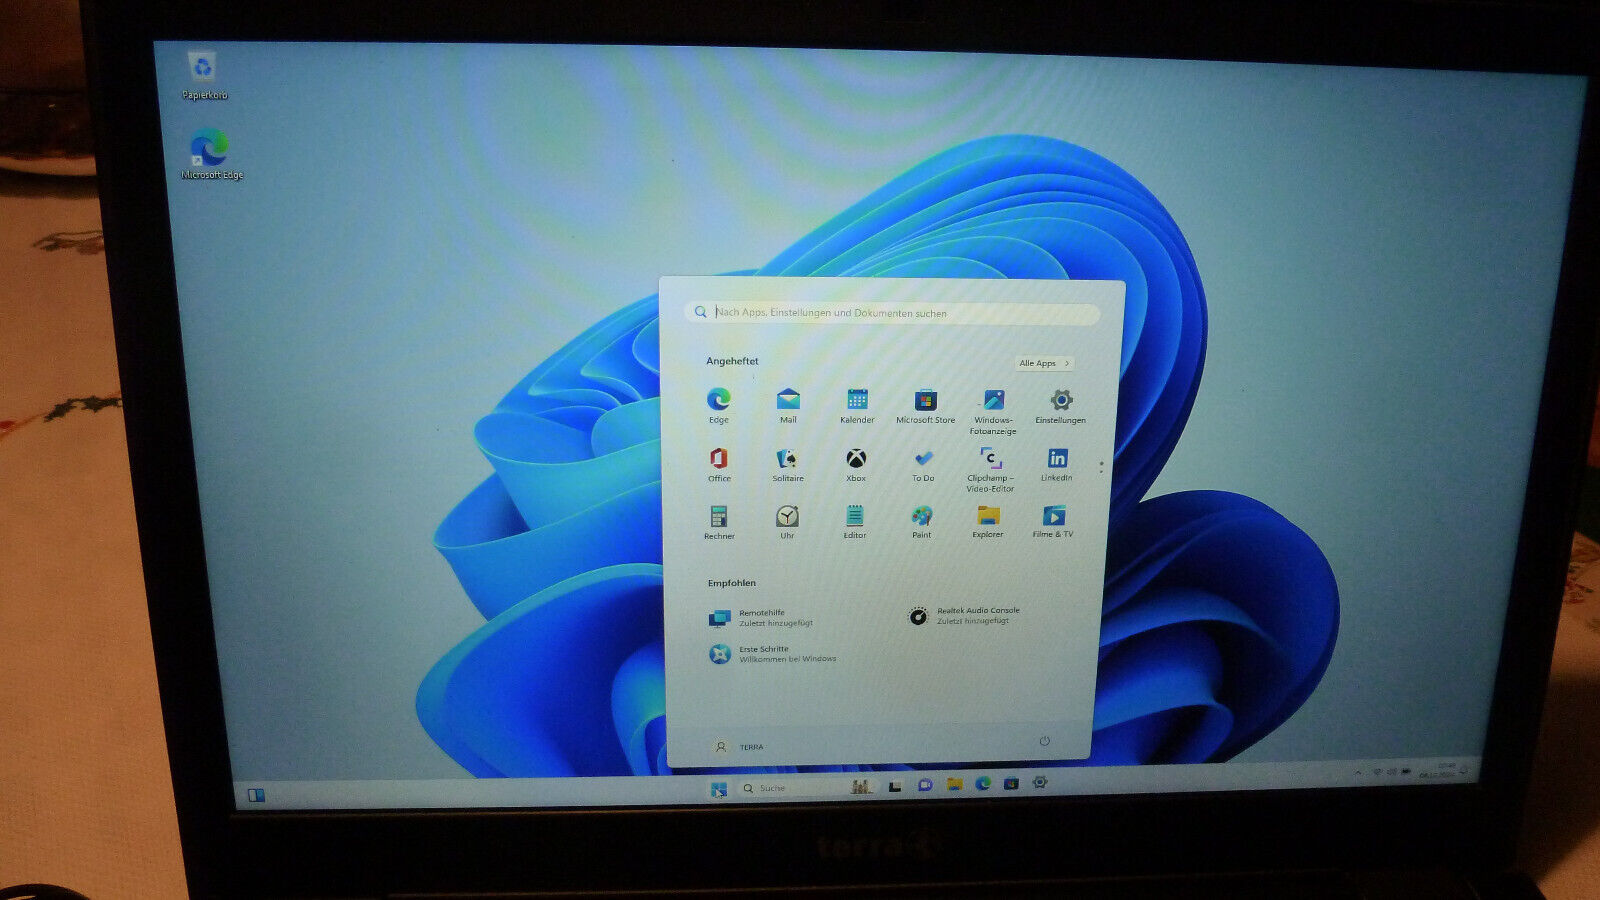Open recommended Remotehilfe item
Viewport: 1600px width, 900px height.
(762, 618)
